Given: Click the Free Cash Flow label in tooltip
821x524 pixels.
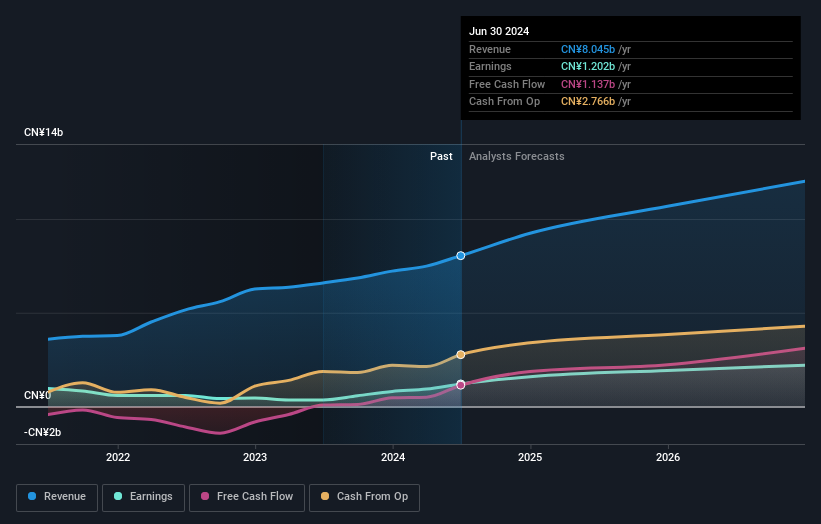Looking at the screenshot, I should (x=507, y=84).
